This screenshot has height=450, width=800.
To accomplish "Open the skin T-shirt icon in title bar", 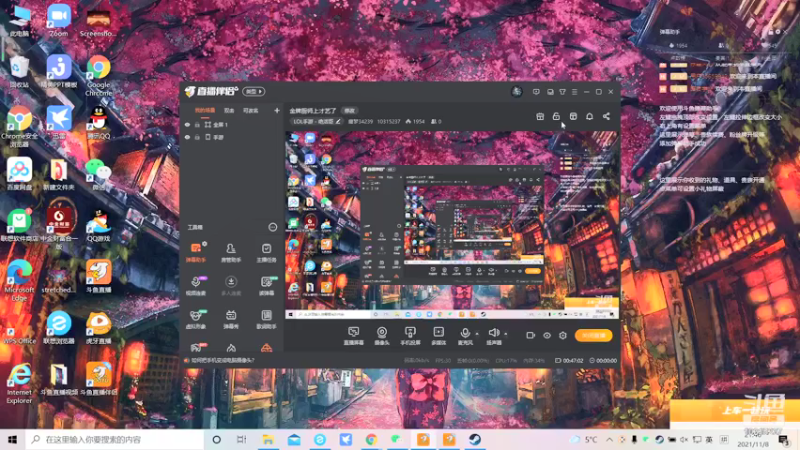I will click(x=562, y=92).
